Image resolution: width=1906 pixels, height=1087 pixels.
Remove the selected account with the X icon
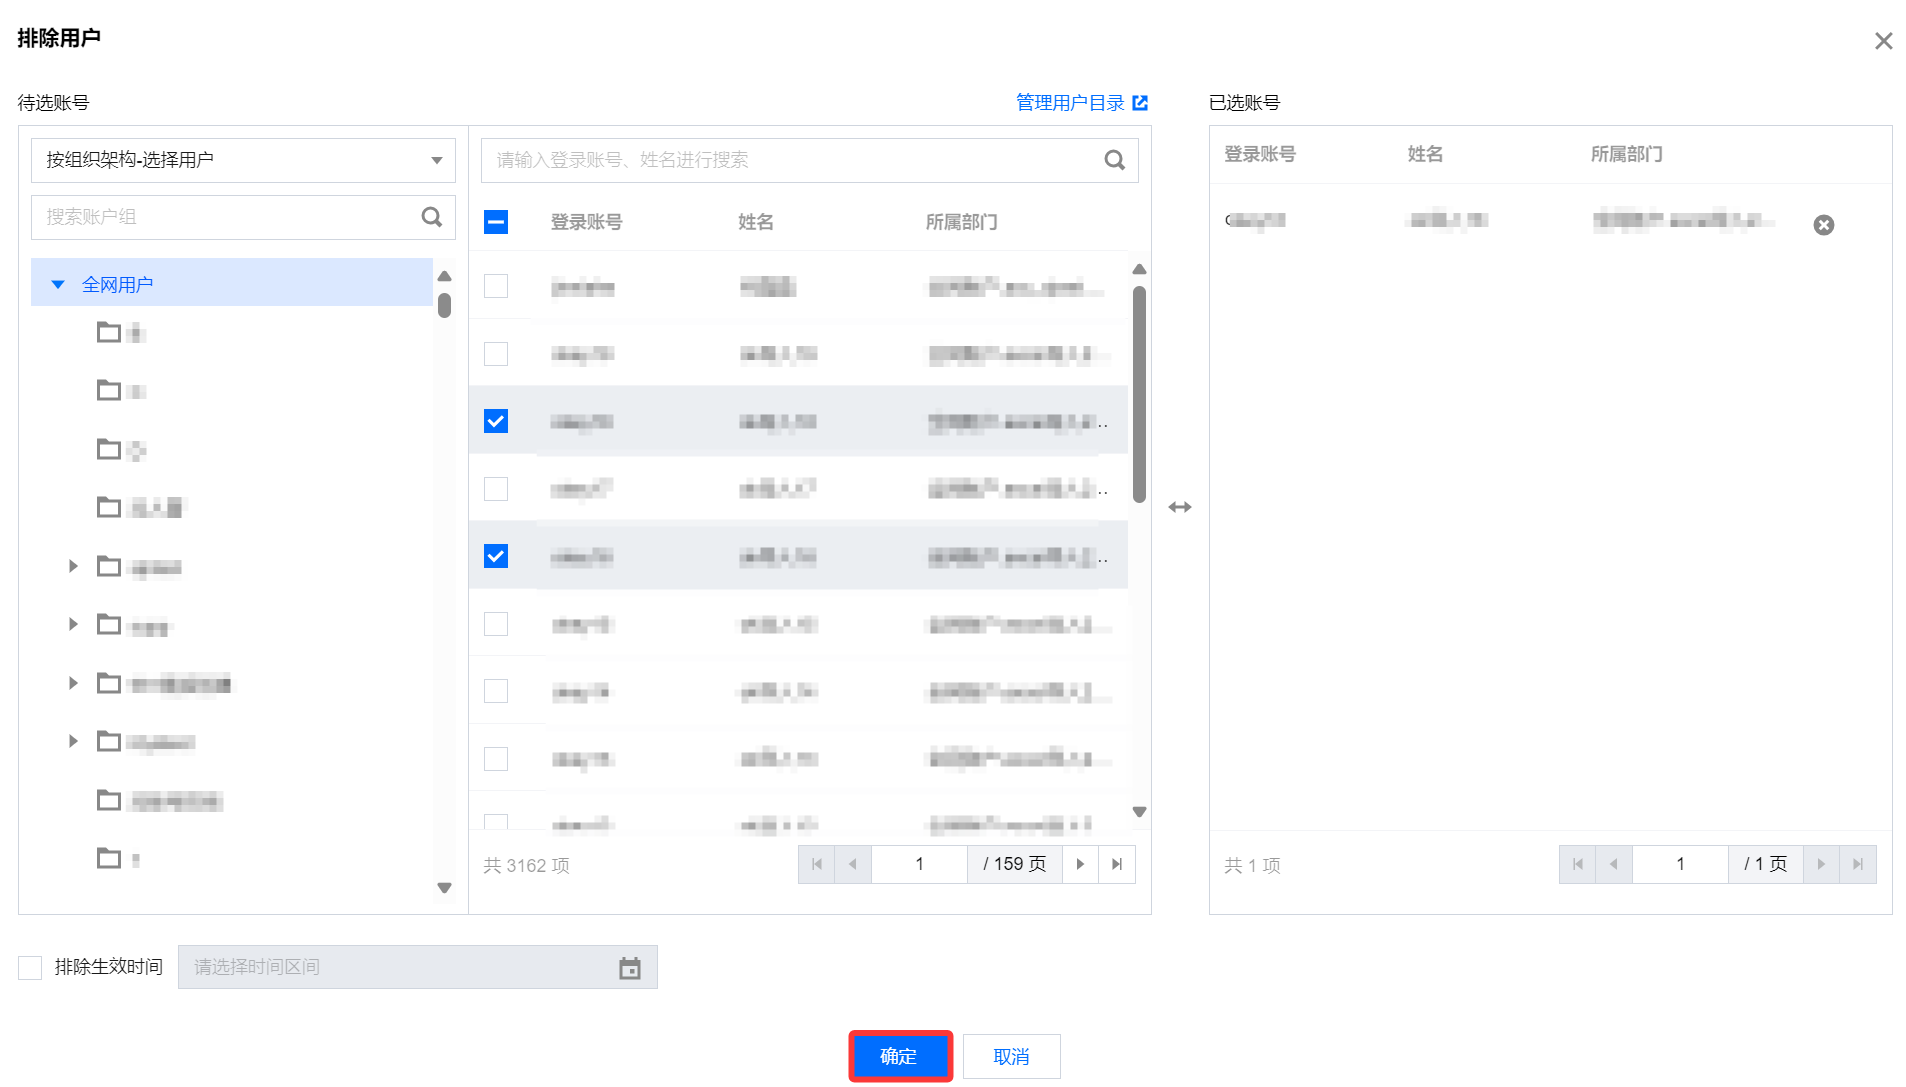coord(1823,225)
